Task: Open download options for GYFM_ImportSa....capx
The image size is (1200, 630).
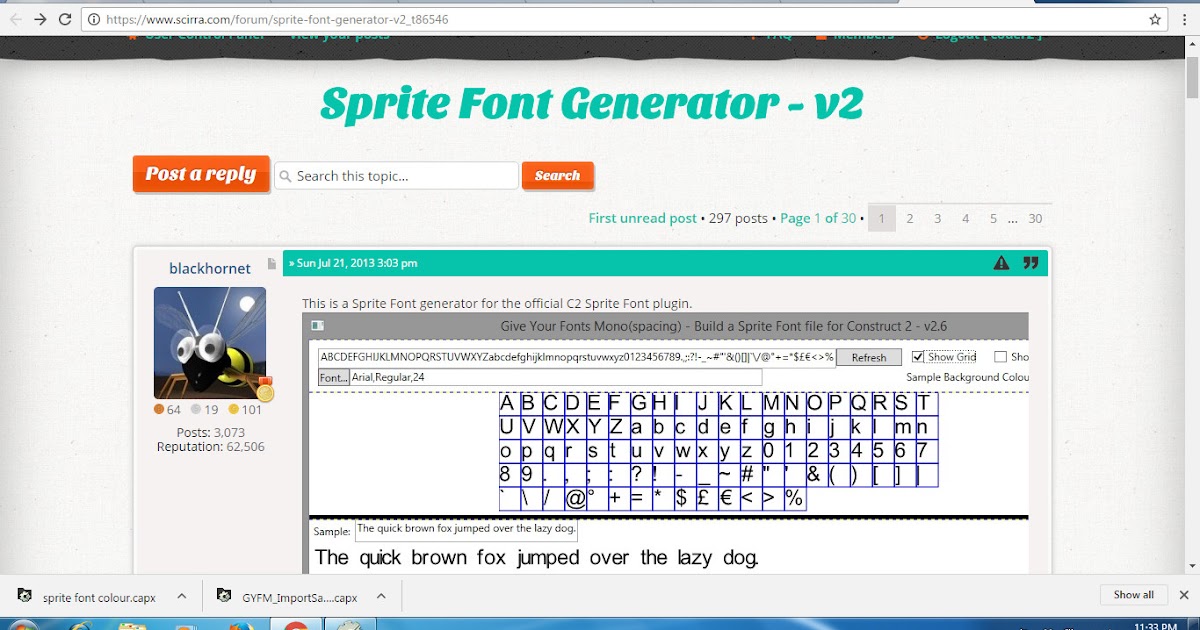Action: 381,594
